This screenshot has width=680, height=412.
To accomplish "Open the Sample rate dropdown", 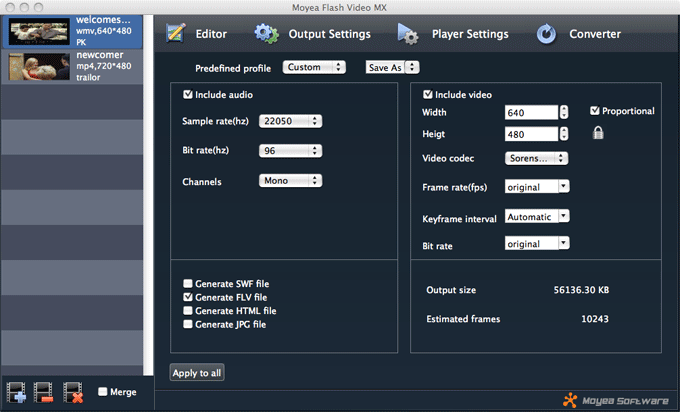I will tap(290, 121).
